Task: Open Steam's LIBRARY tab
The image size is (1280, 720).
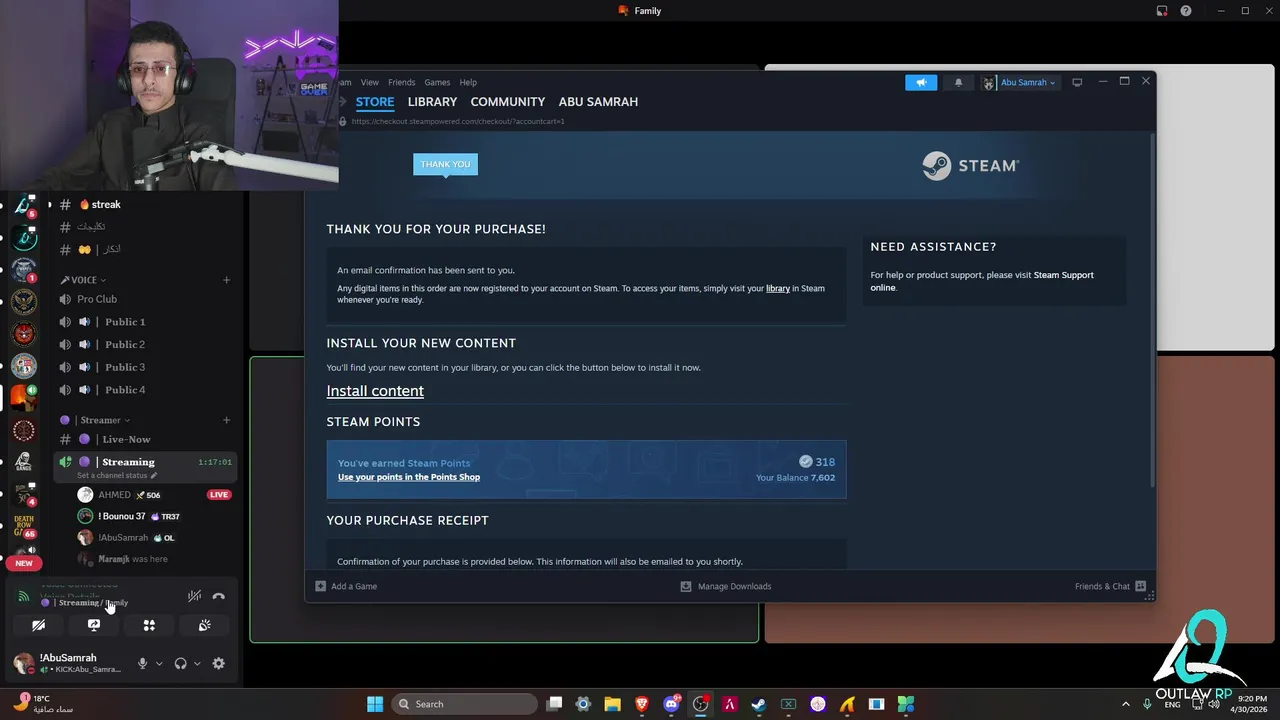Action: coord(432,102)
